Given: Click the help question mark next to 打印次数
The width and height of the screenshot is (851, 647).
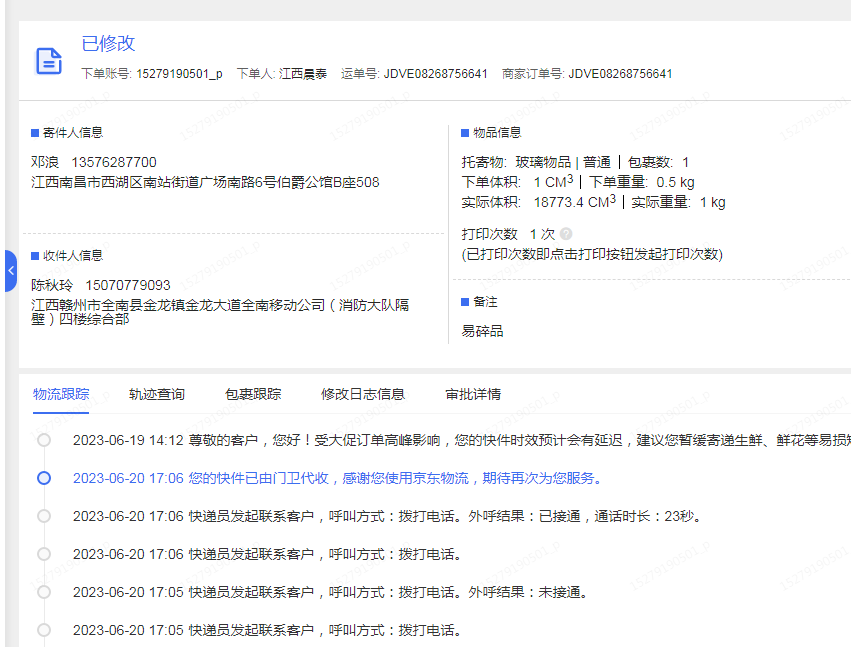Looking at the screenshot, I should coord(566,234).
